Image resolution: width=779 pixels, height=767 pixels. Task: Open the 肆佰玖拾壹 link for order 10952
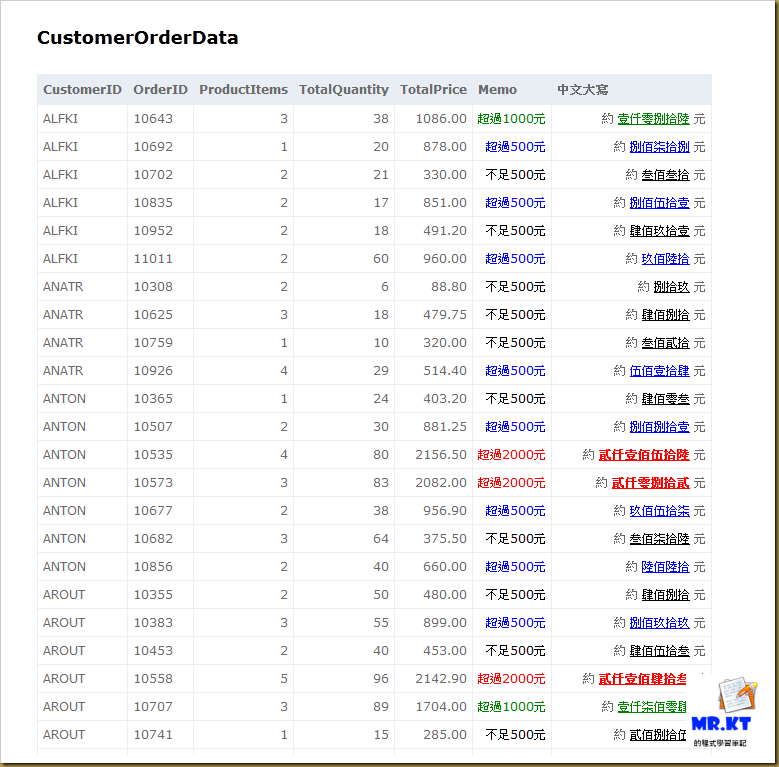click(x=659, y=230)
